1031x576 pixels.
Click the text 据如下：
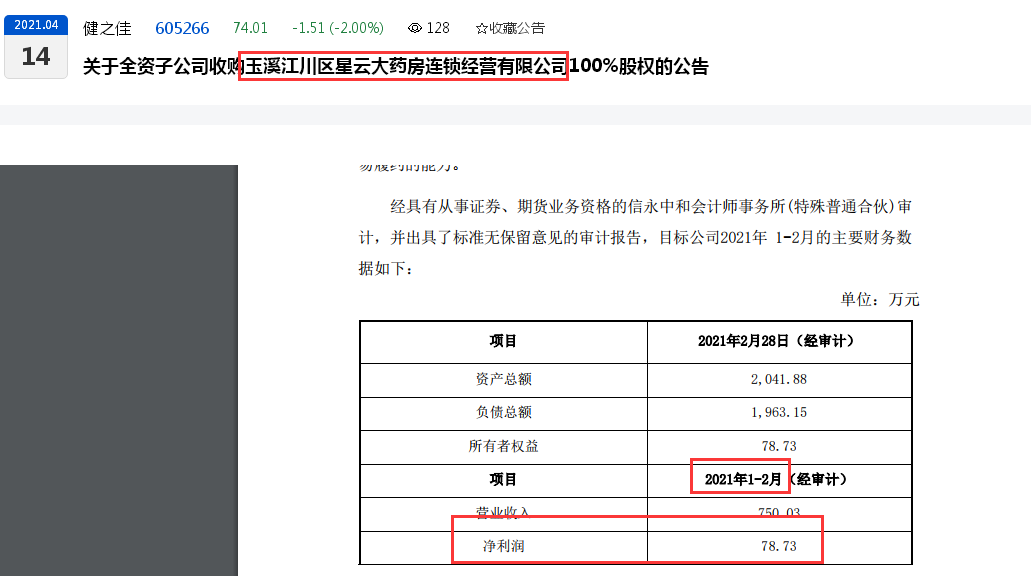click(x=385, y=268)
